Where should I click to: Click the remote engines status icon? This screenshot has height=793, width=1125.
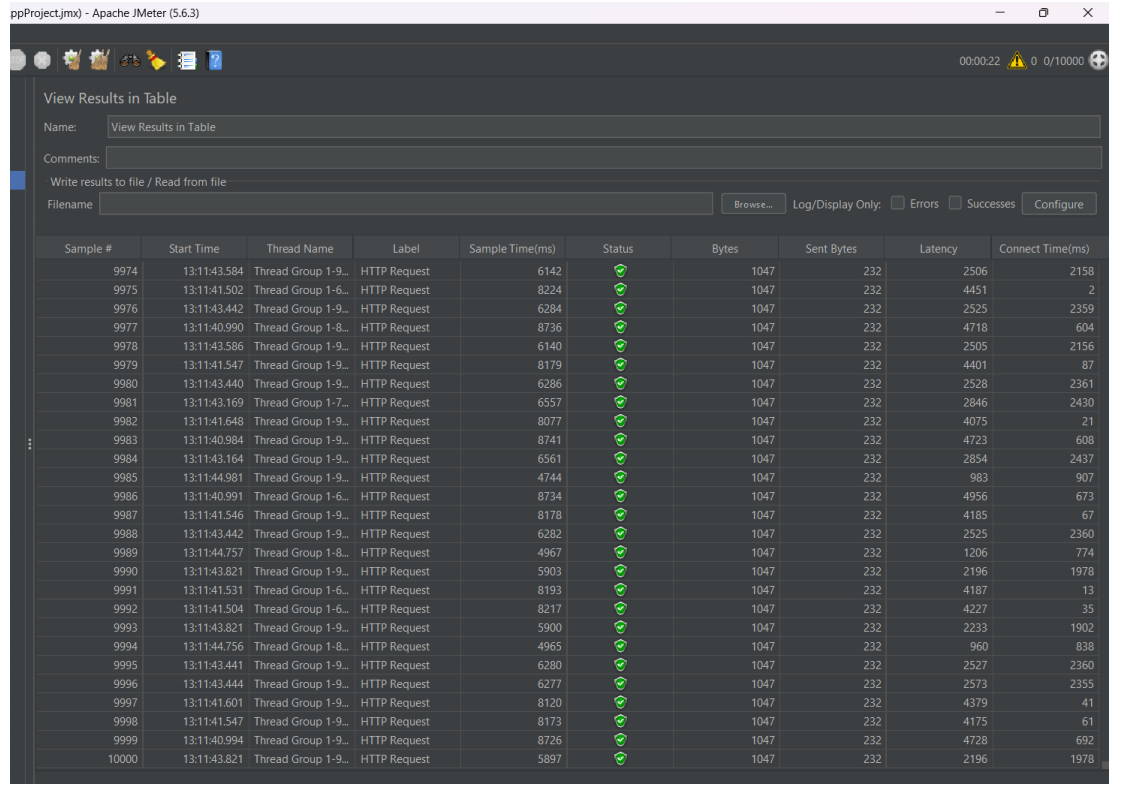click(1098, 60)
